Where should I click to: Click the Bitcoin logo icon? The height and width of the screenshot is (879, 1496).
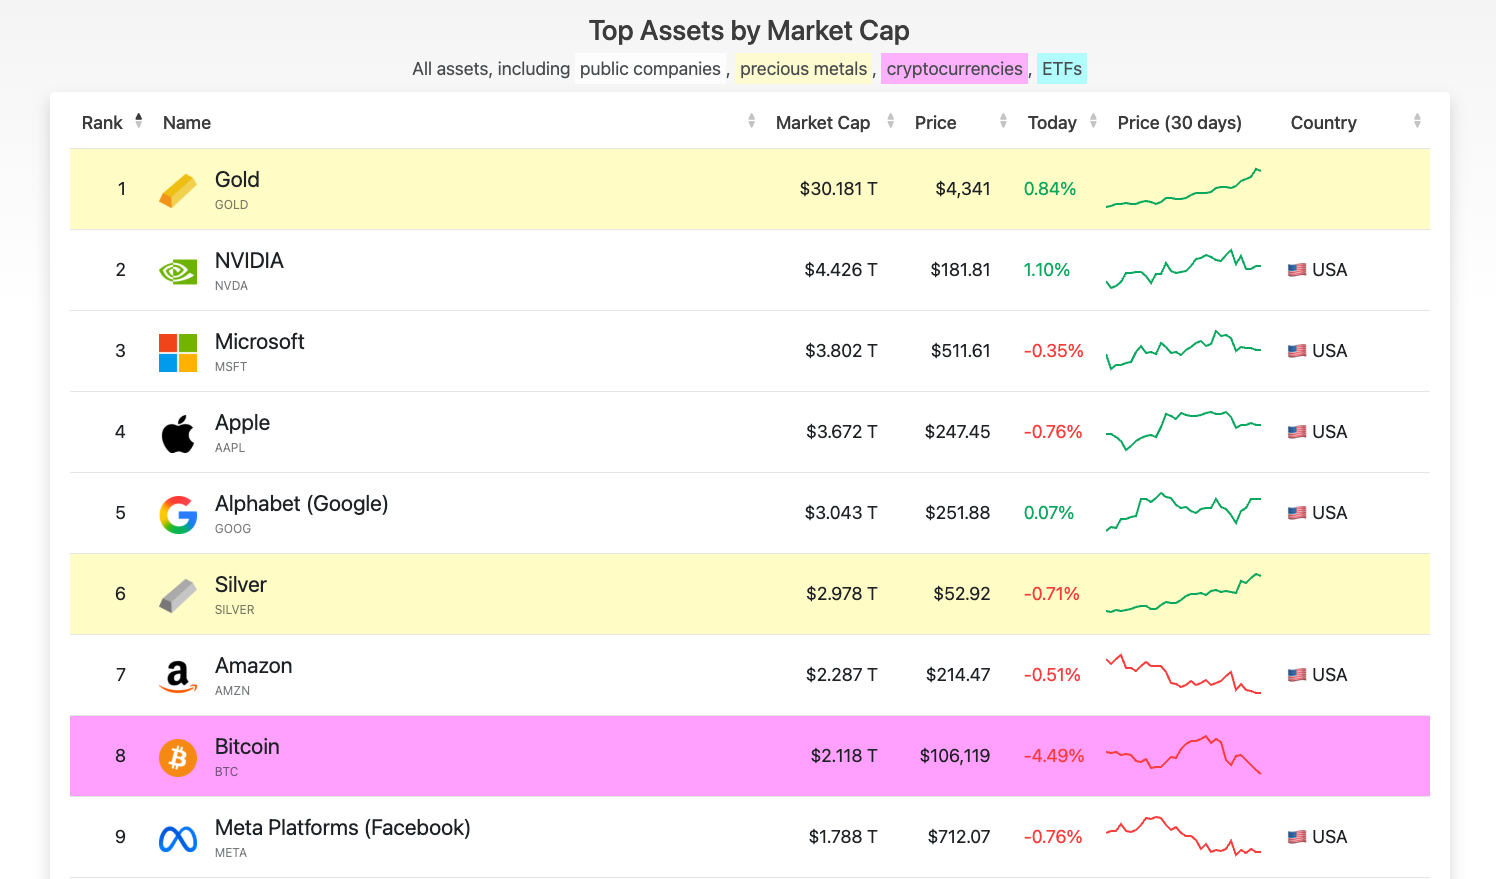178,757
